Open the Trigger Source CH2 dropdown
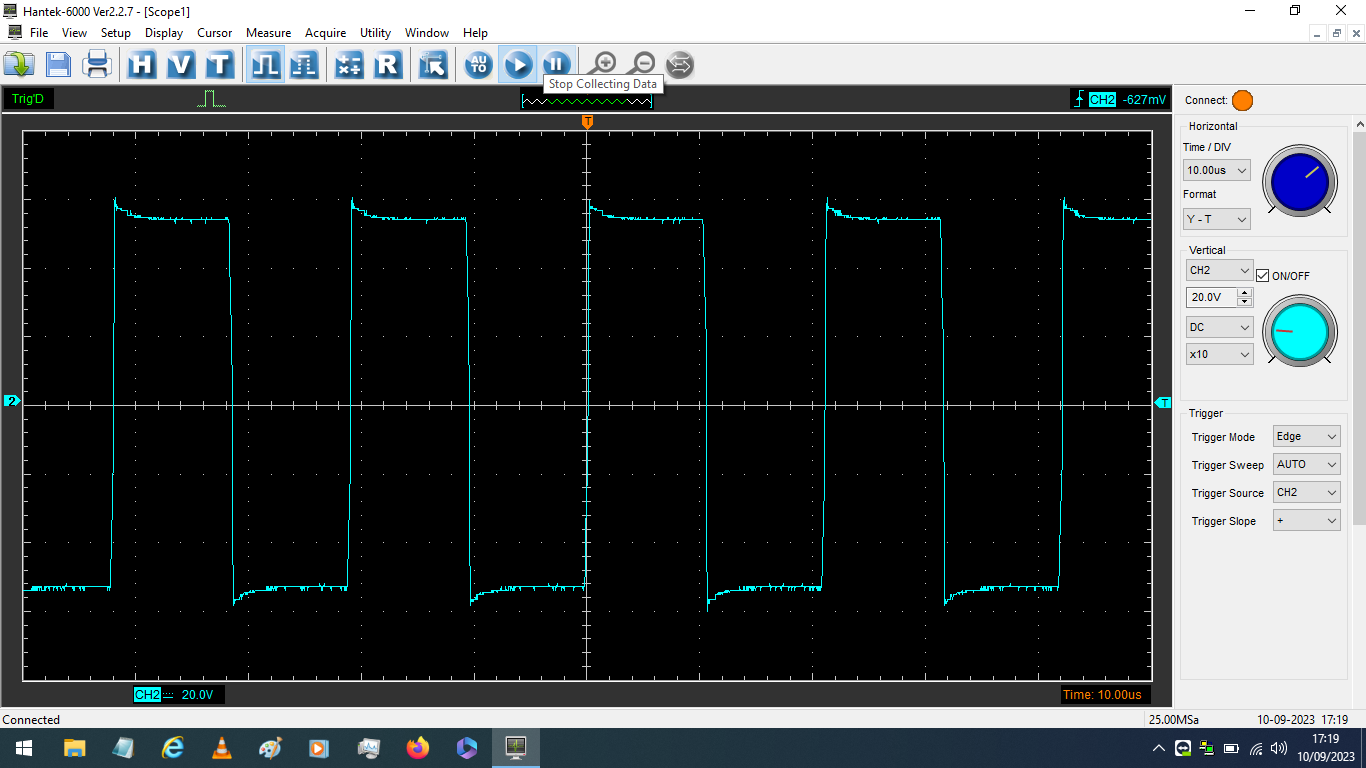Viewport: 1366px width, 768px height. [1306, 492]
